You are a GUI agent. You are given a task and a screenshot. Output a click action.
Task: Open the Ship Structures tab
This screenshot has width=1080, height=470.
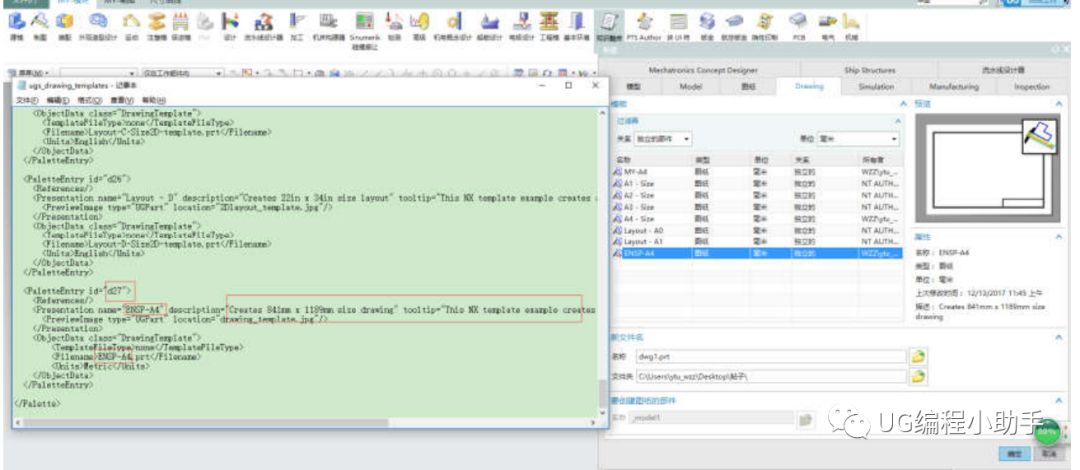click(x=870, y=70)
